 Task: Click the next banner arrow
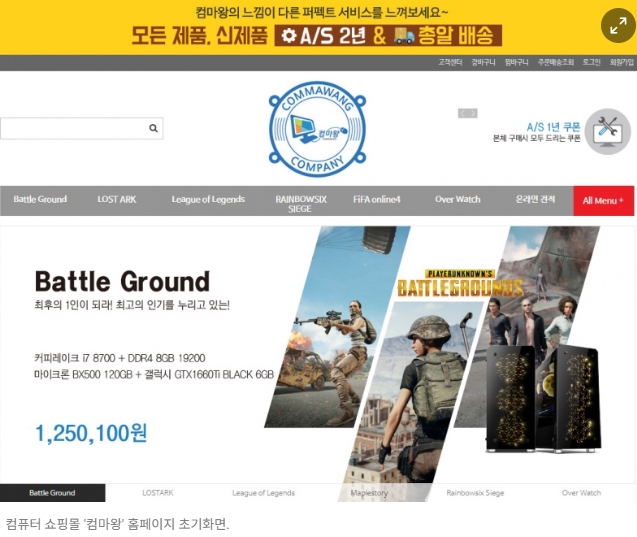pyautogui.click(x=473, y=113)
